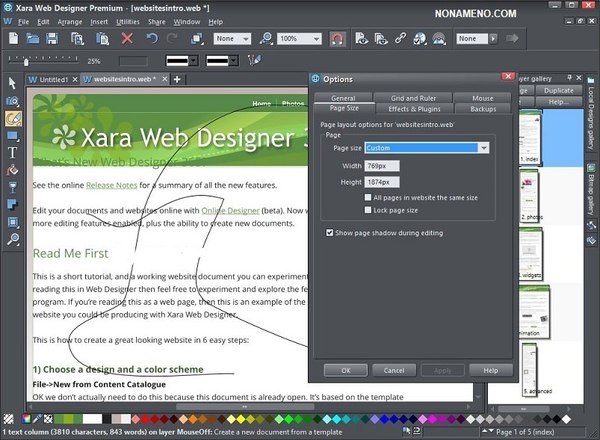Select the Photo tool camera icon
The image size is (600, 440).
(13, 100)
